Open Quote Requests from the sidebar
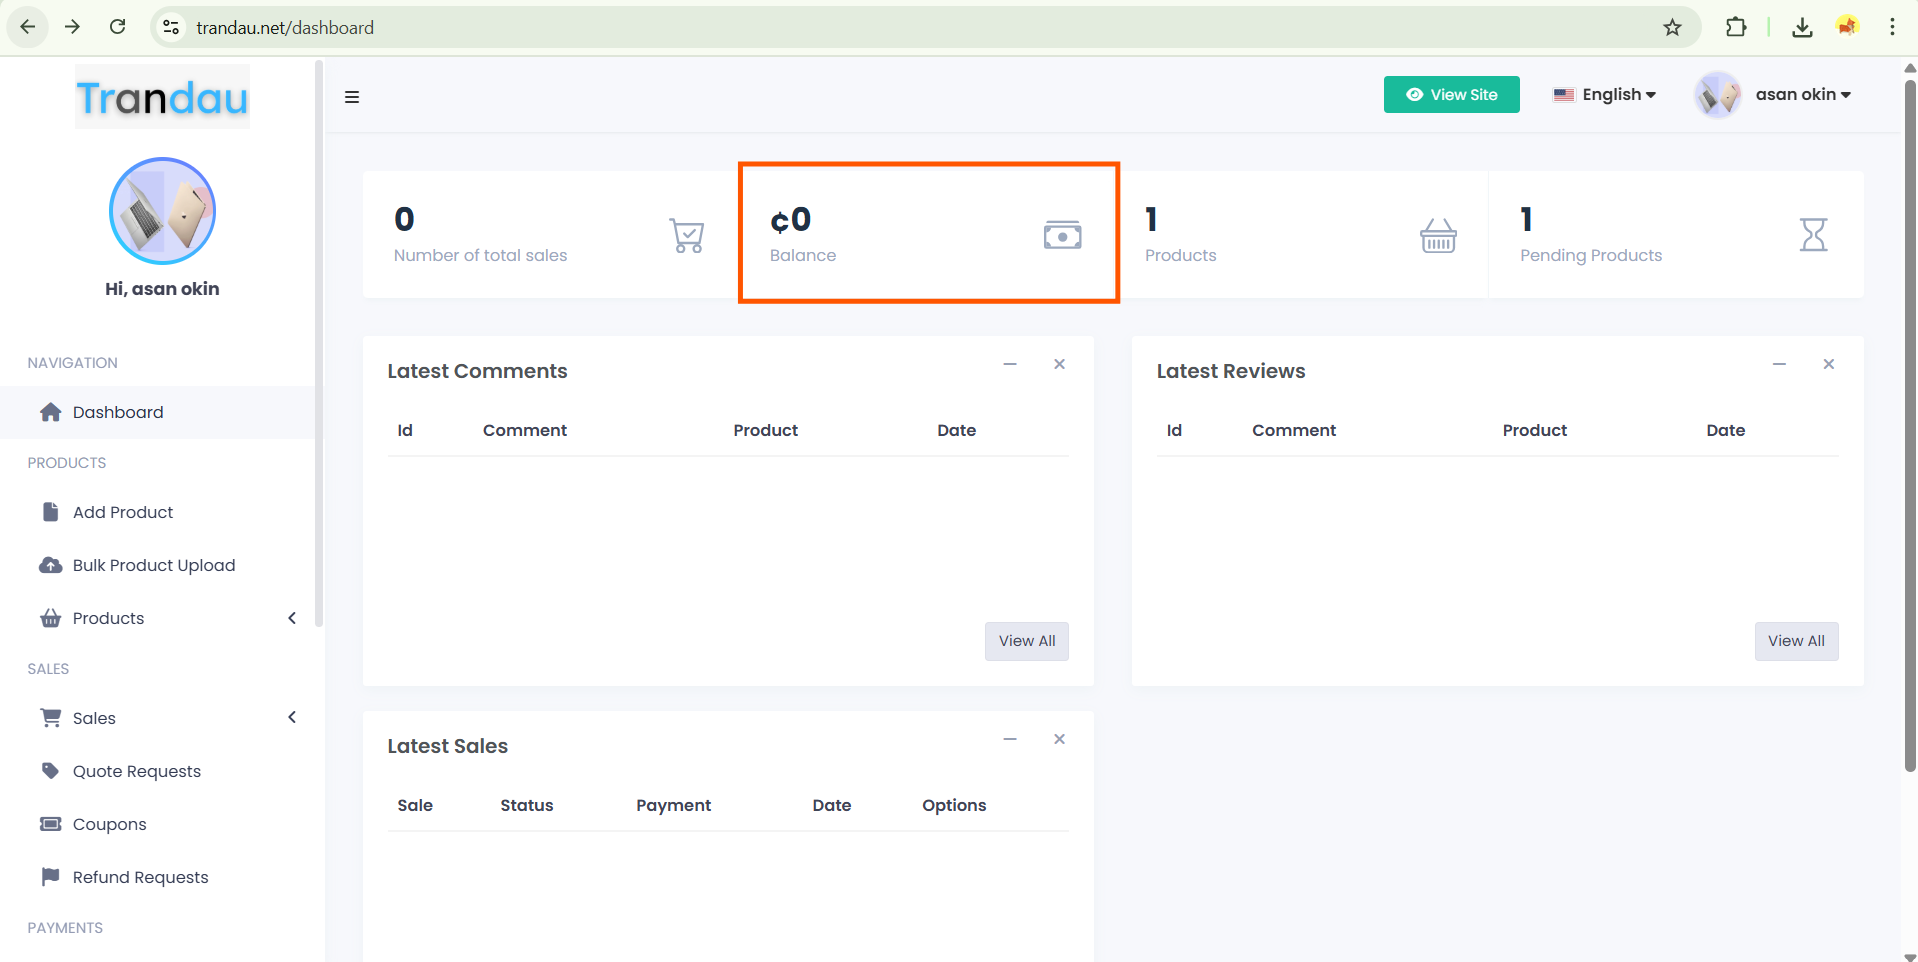1918x962 pixels. point(137,771)
